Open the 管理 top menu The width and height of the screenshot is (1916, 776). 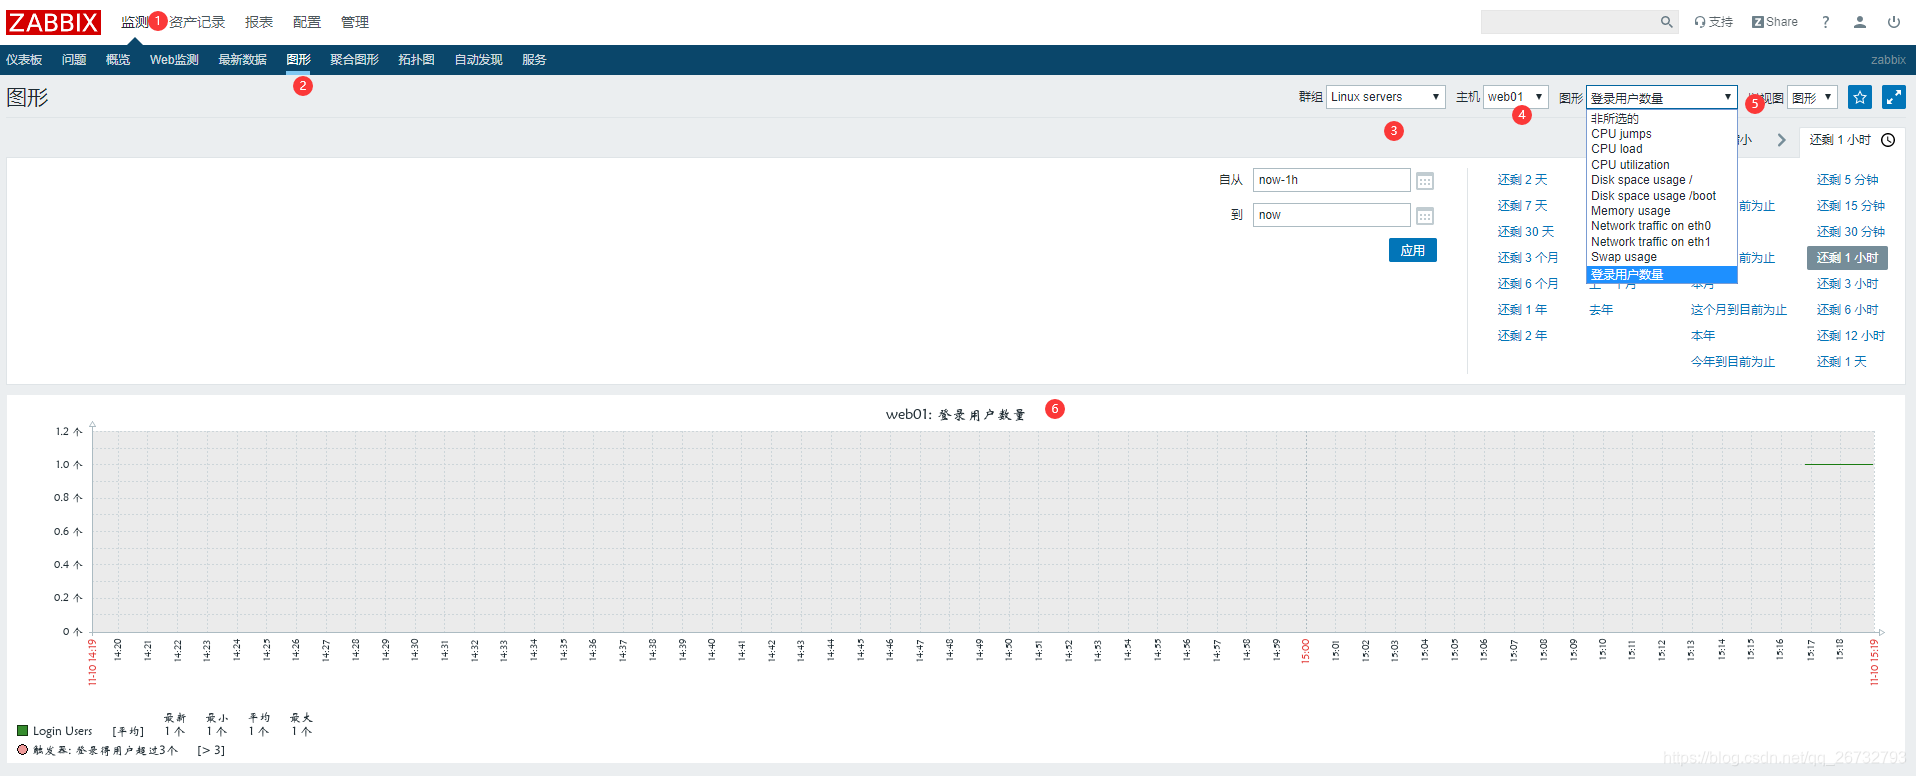pyautogui.click(x=355, y=22)
